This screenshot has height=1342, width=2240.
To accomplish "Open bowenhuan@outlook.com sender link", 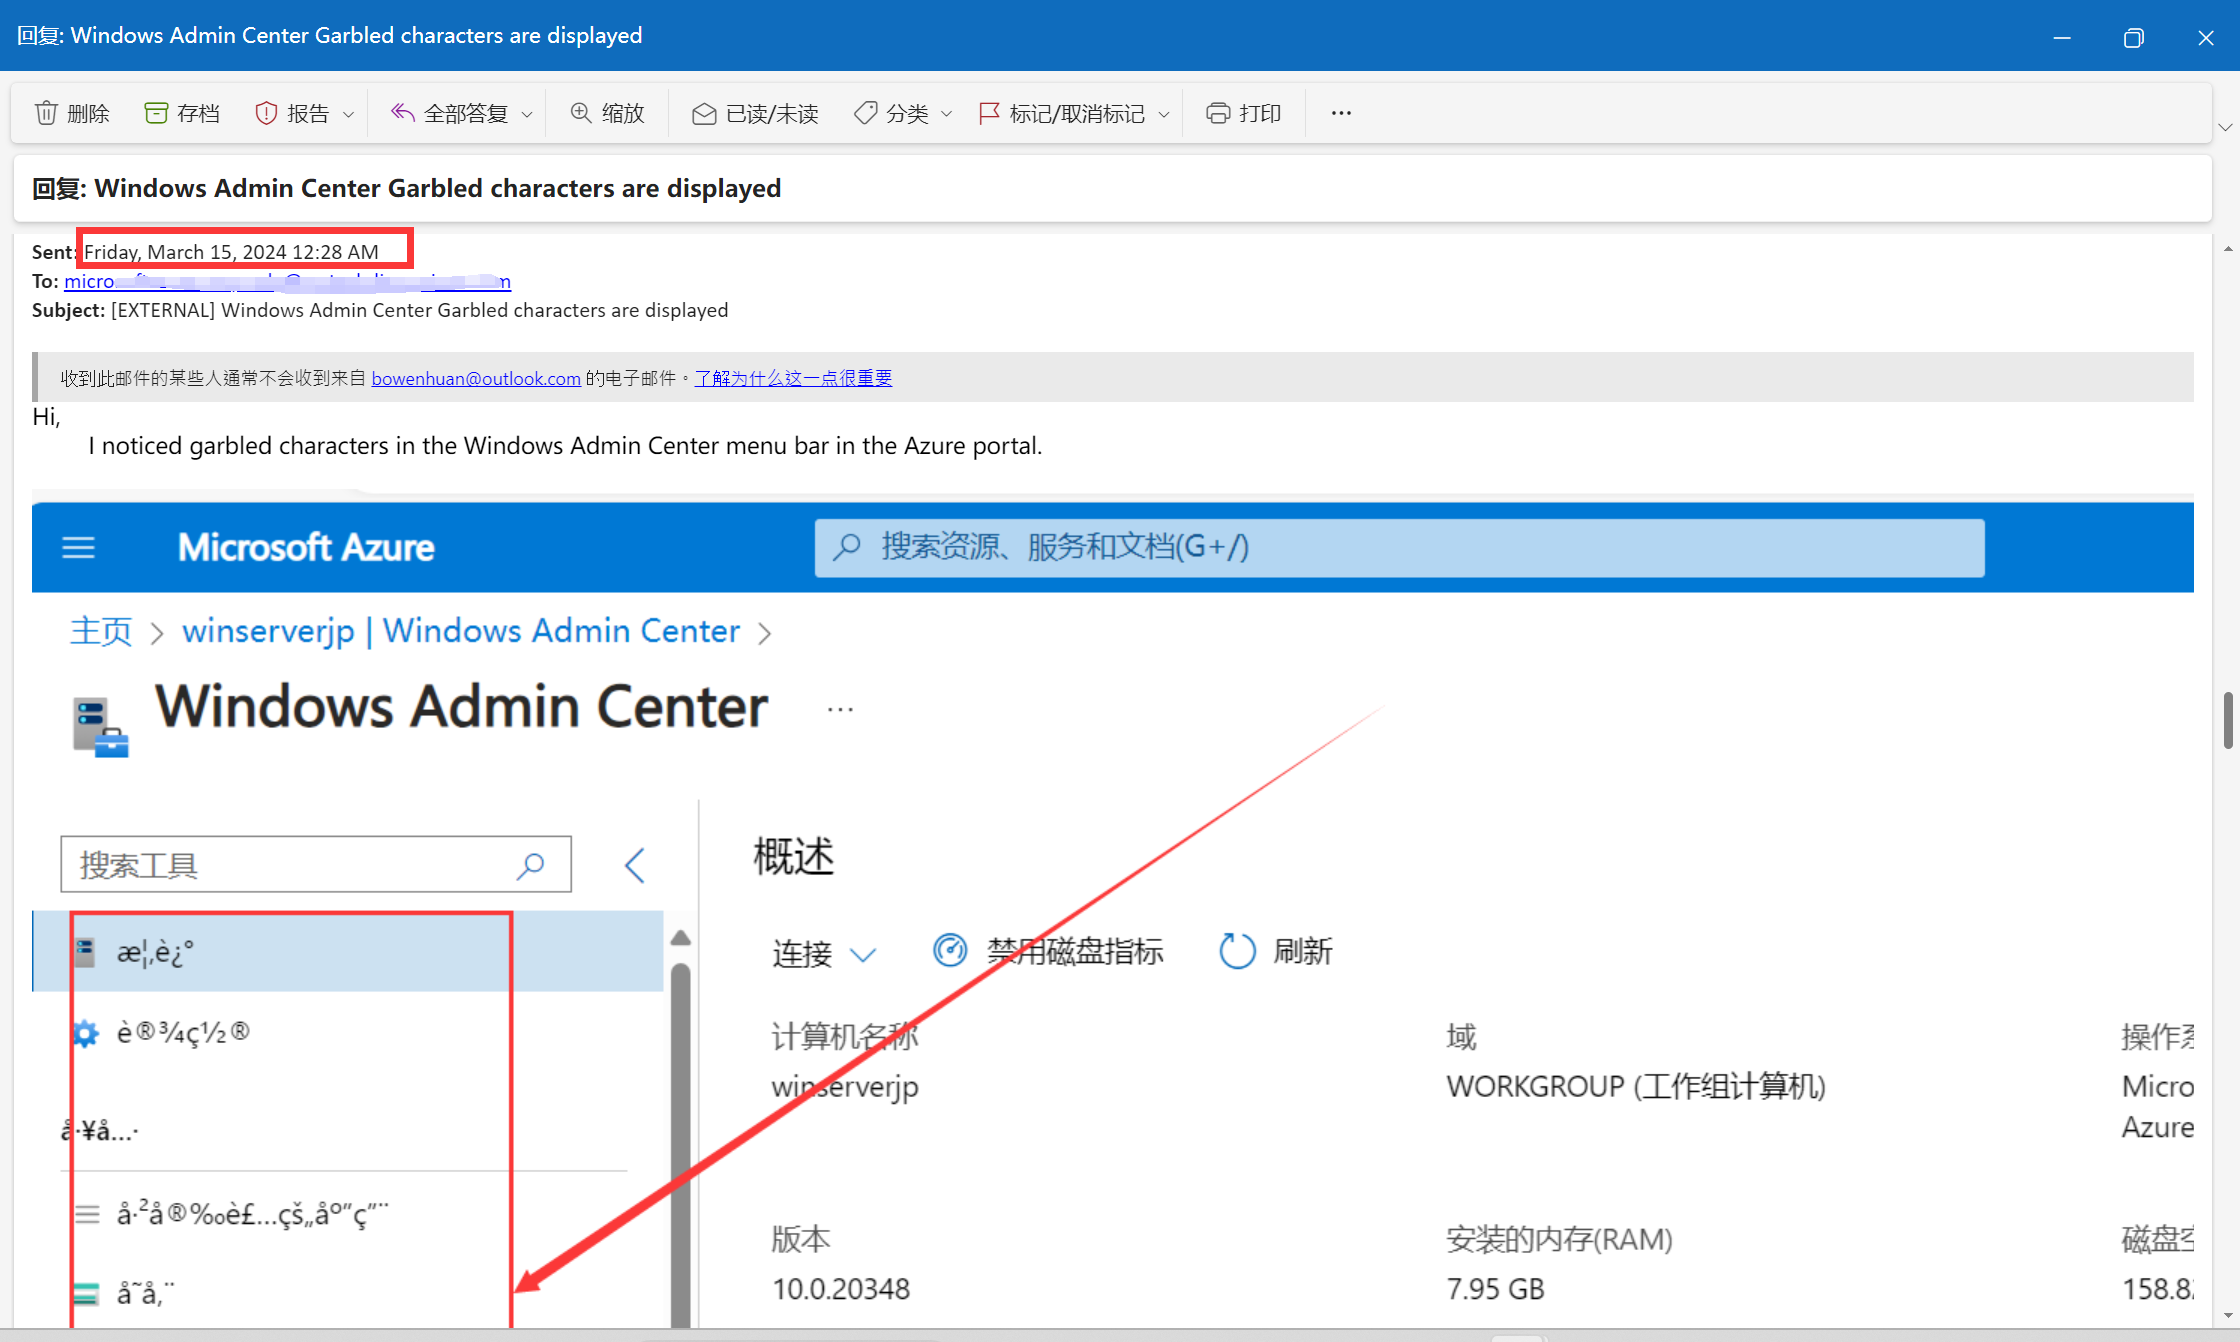I will pyautogui.click(x=476, y=378).
